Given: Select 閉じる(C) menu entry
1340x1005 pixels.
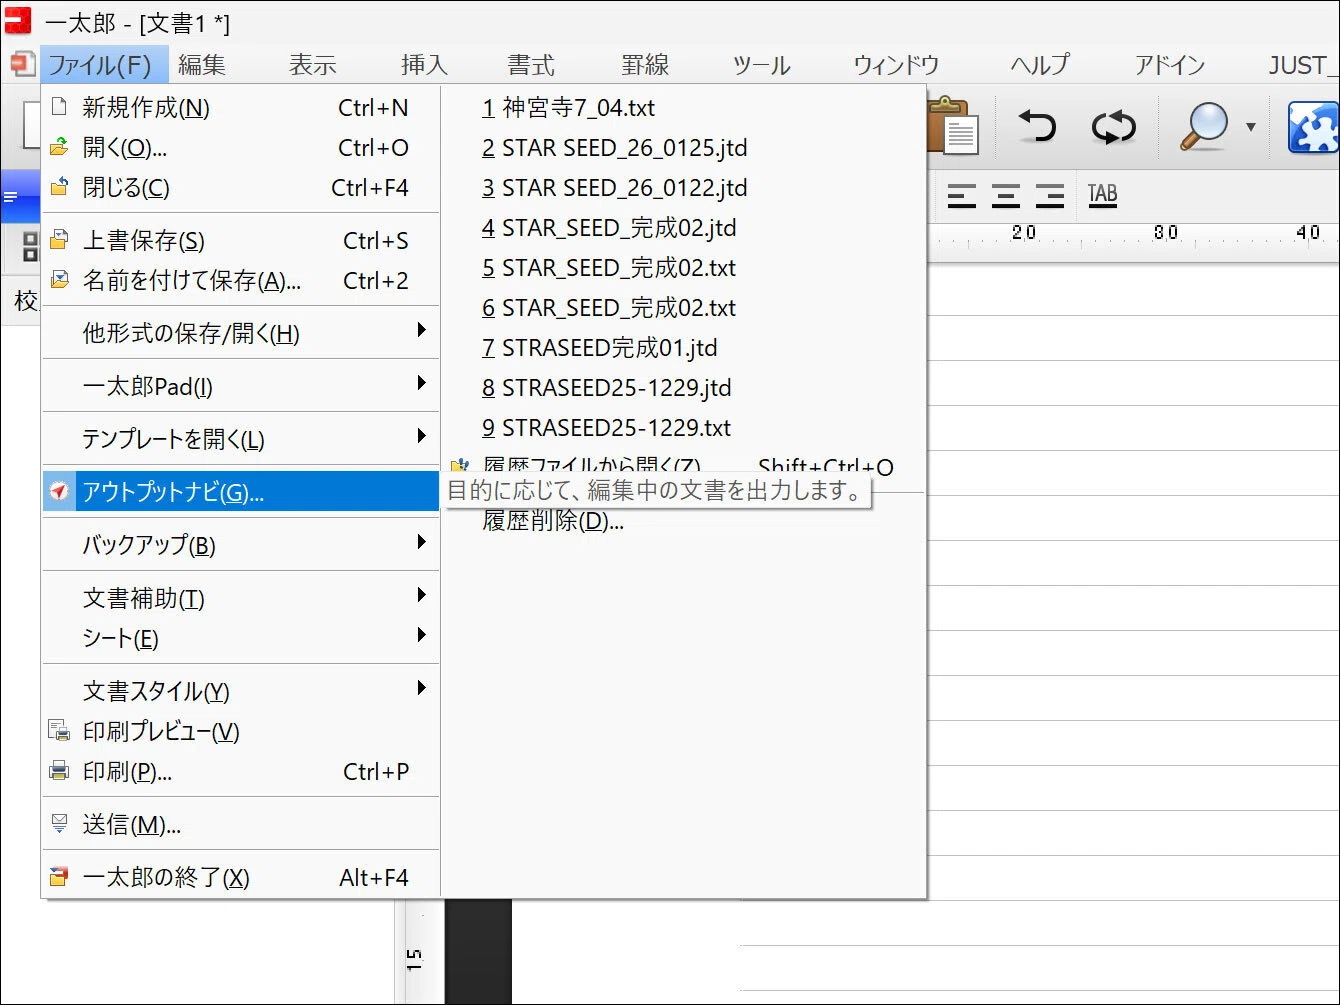Looking at the screenshot, I should (x=241, y=187).
